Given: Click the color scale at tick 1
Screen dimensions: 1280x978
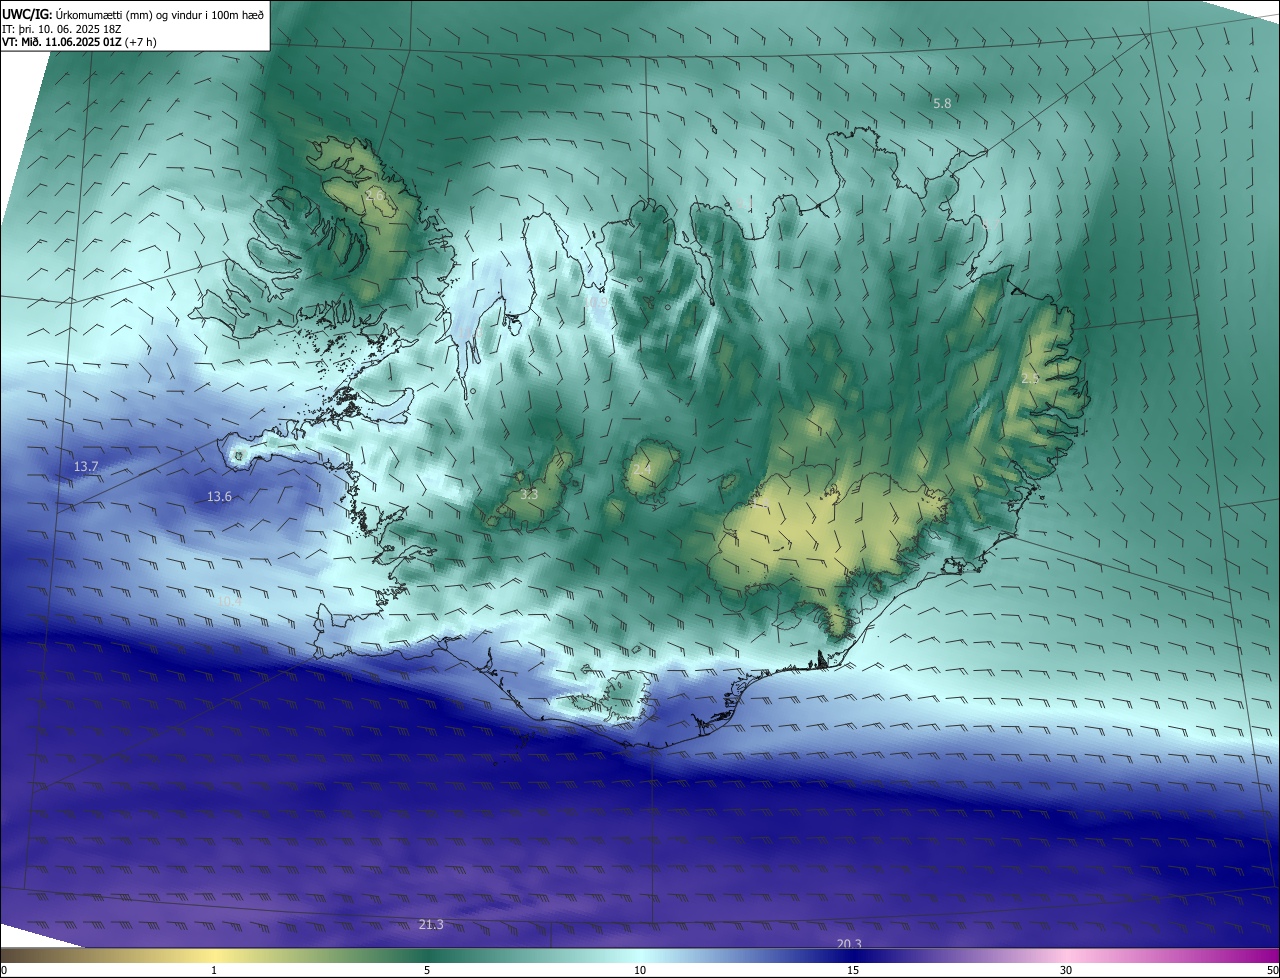Looking at the screenshot, I should pyautogui.click(x=214, y=970).
